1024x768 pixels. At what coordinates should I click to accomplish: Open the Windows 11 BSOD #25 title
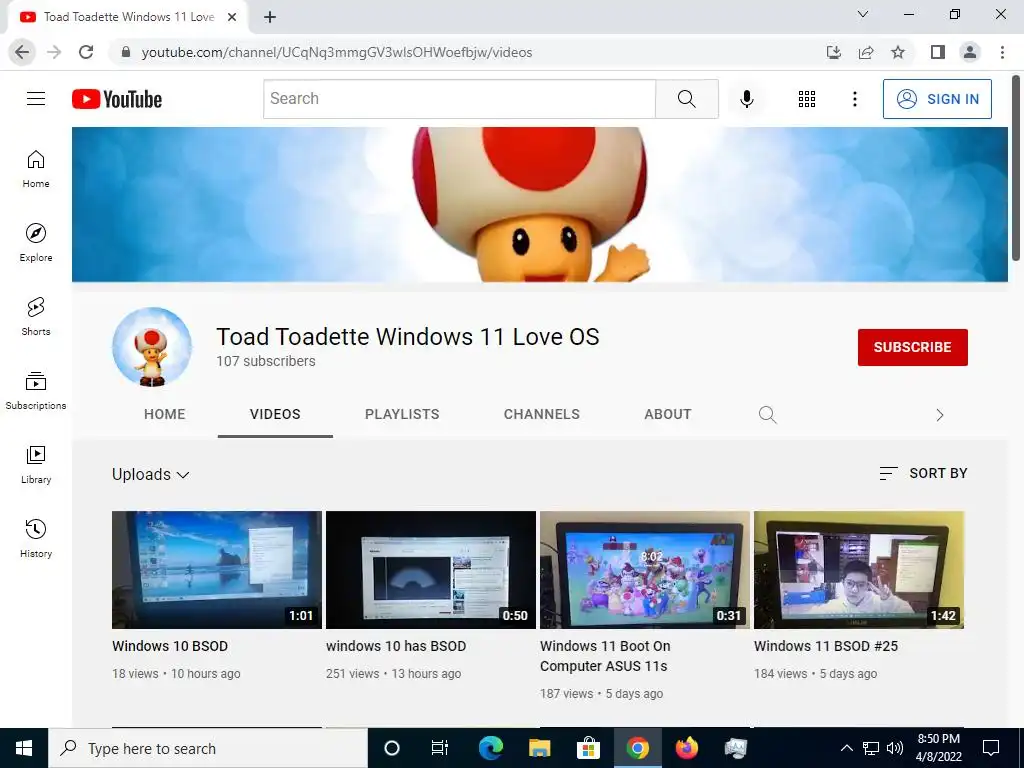coord(825,646)
